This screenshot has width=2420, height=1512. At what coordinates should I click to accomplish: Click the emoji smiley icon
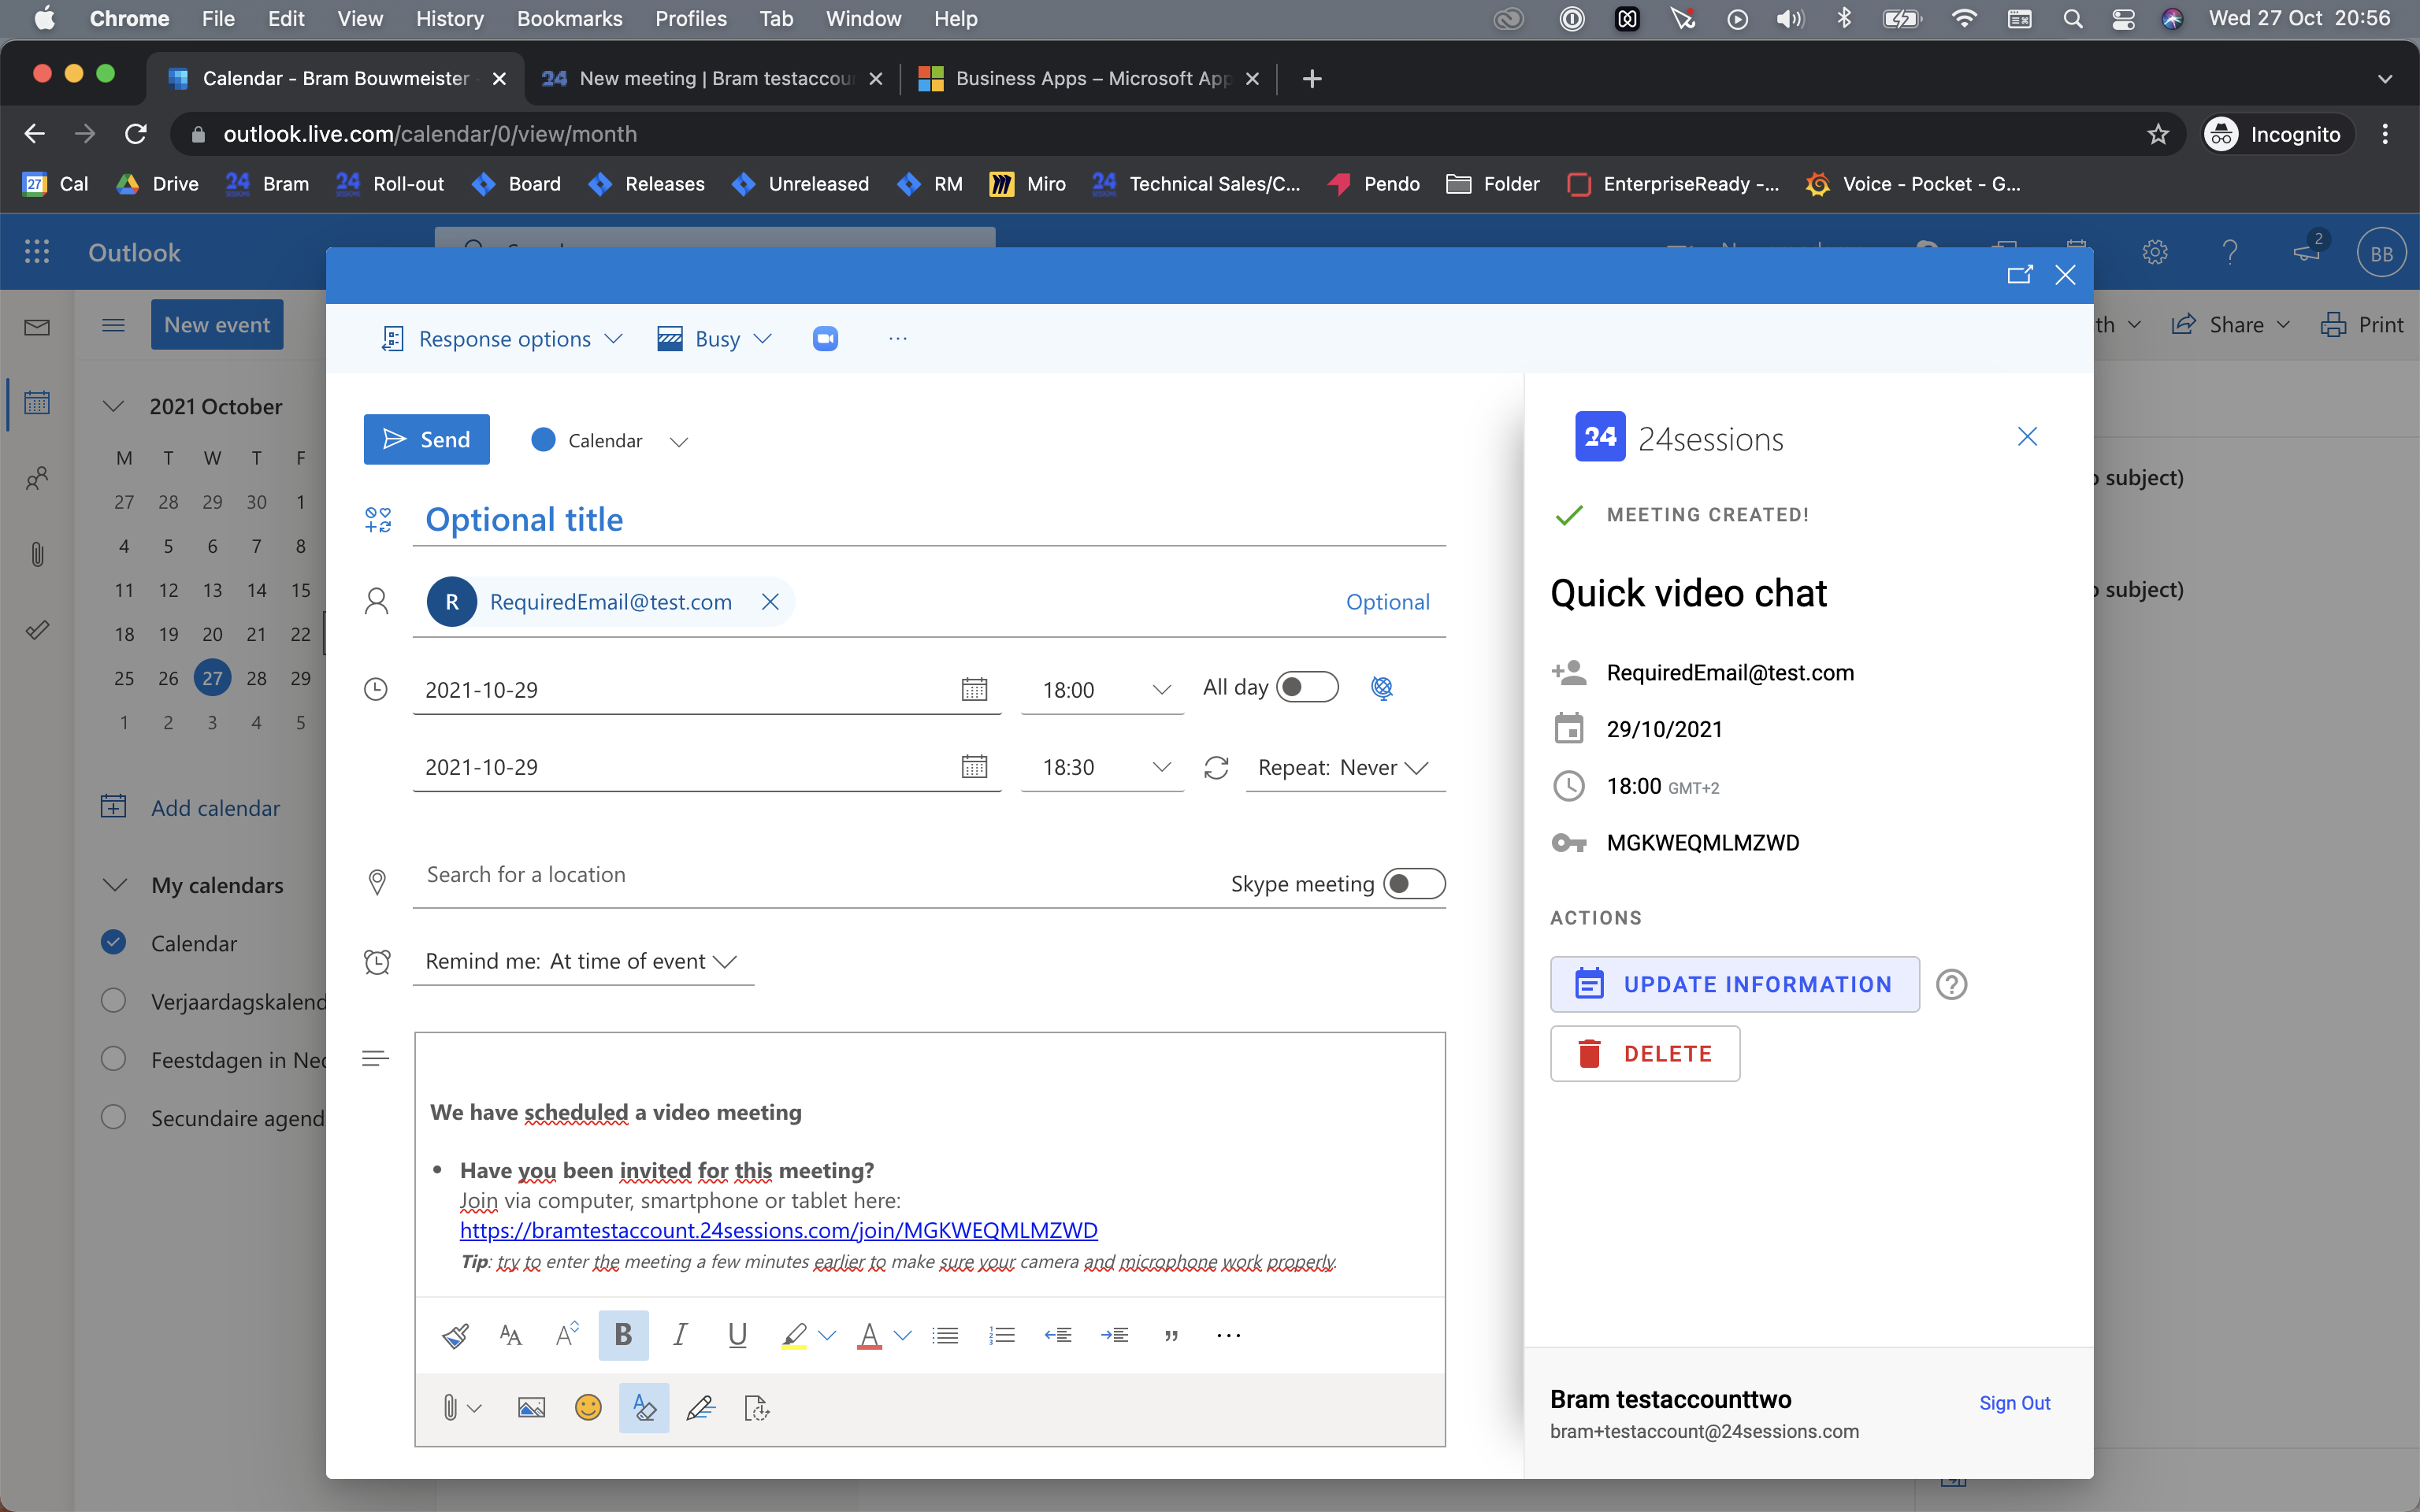pos(588,1408)
